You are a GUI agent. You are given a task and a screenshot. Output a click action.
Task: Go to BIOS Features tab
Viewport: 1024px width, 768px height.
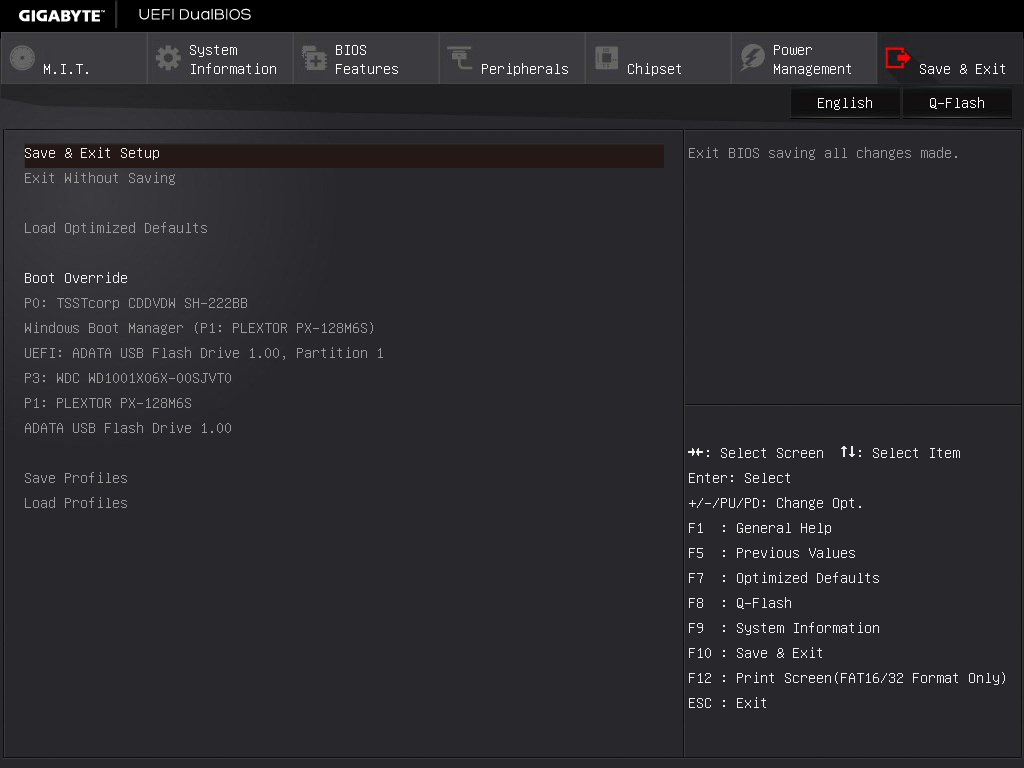point(366,59)
